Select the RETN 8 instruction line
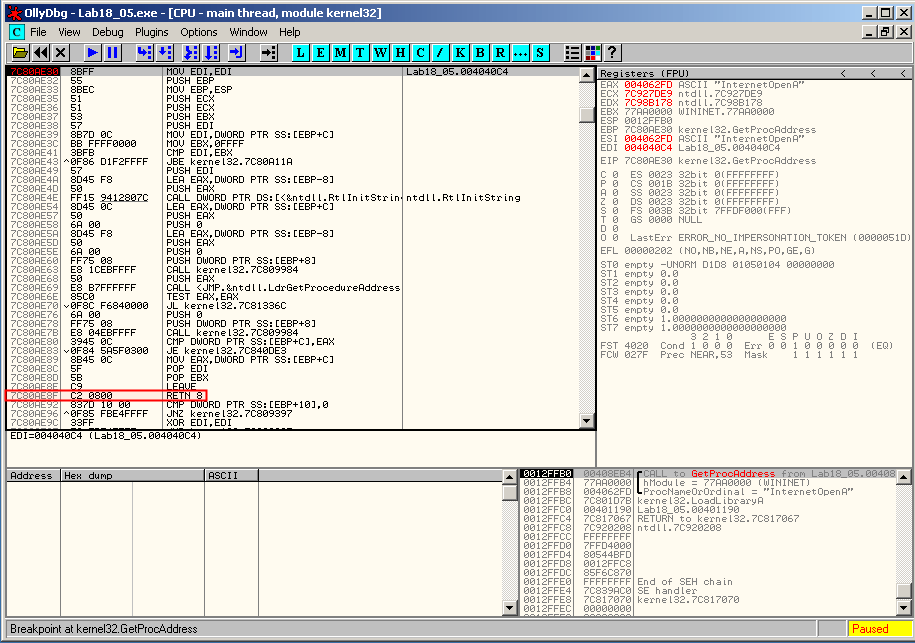Screen dimensions: 915x643 pos(186,396)
